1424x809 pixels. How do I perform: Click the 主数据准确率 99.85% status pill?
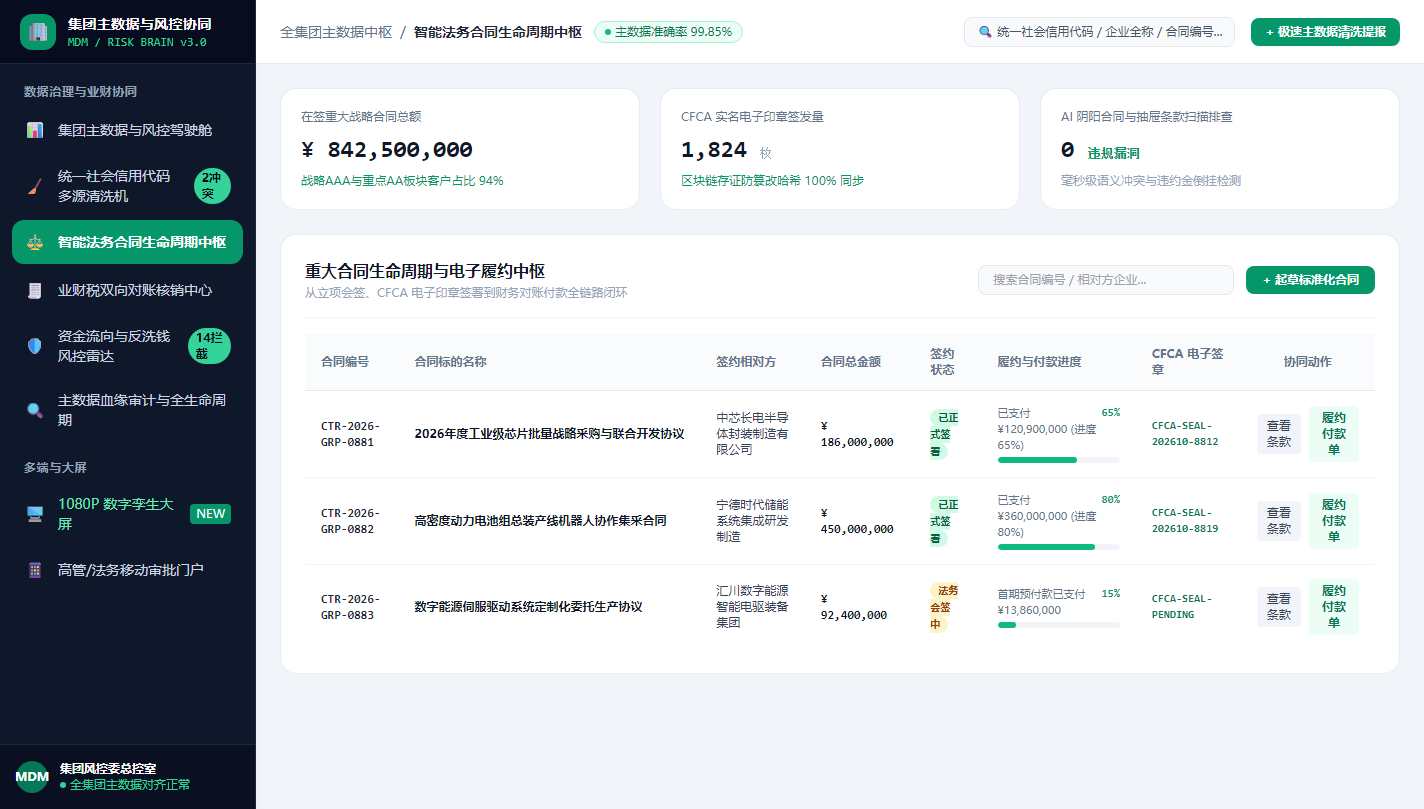pyautogui.click(x=668, y=32)
